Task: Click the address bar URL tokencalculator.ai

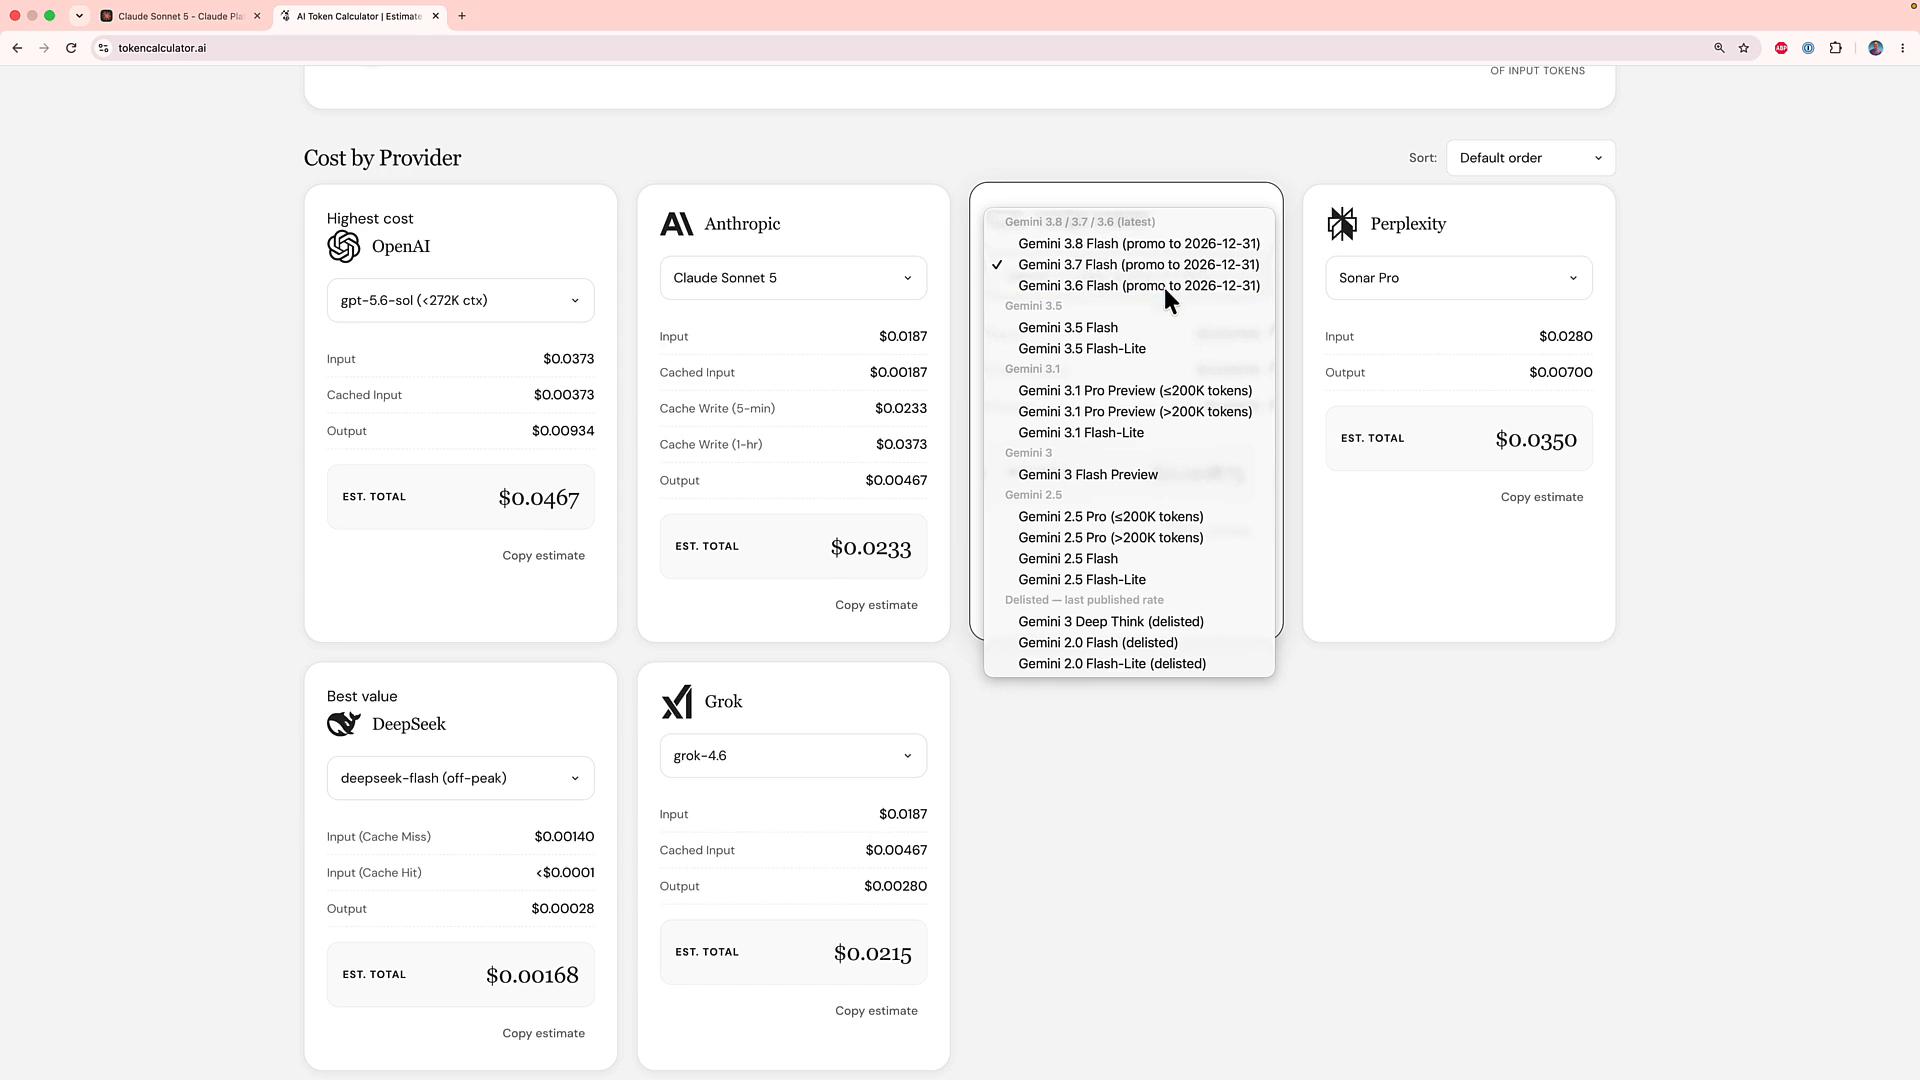Action: (162, 48)
